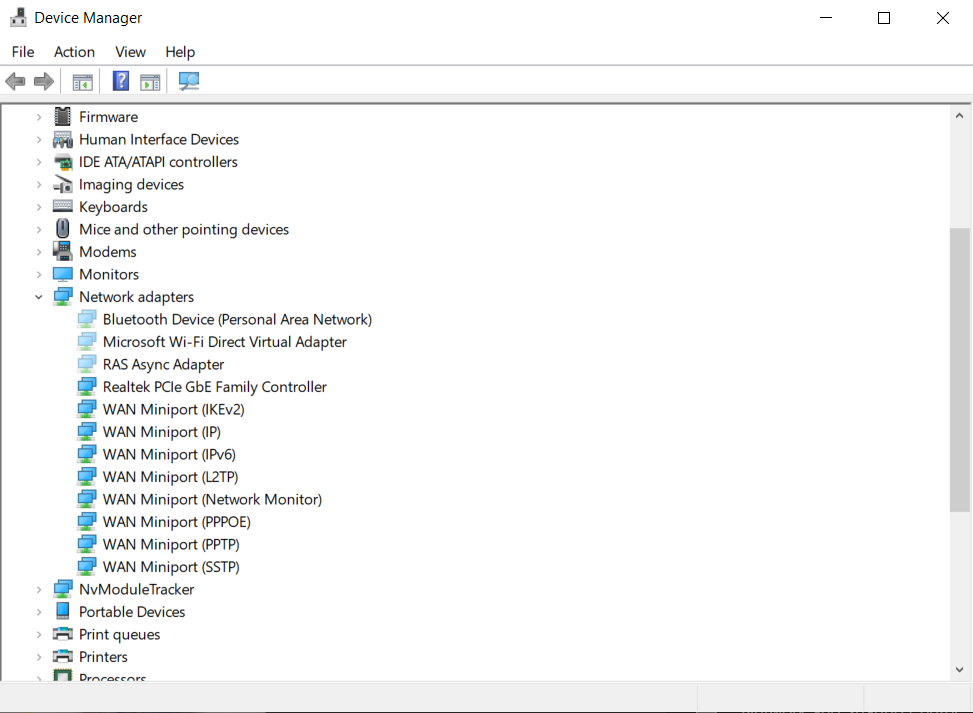Expand Mice and other pointing devices node
The width and height of the screenshot is (973, 713).
(39, 230)
